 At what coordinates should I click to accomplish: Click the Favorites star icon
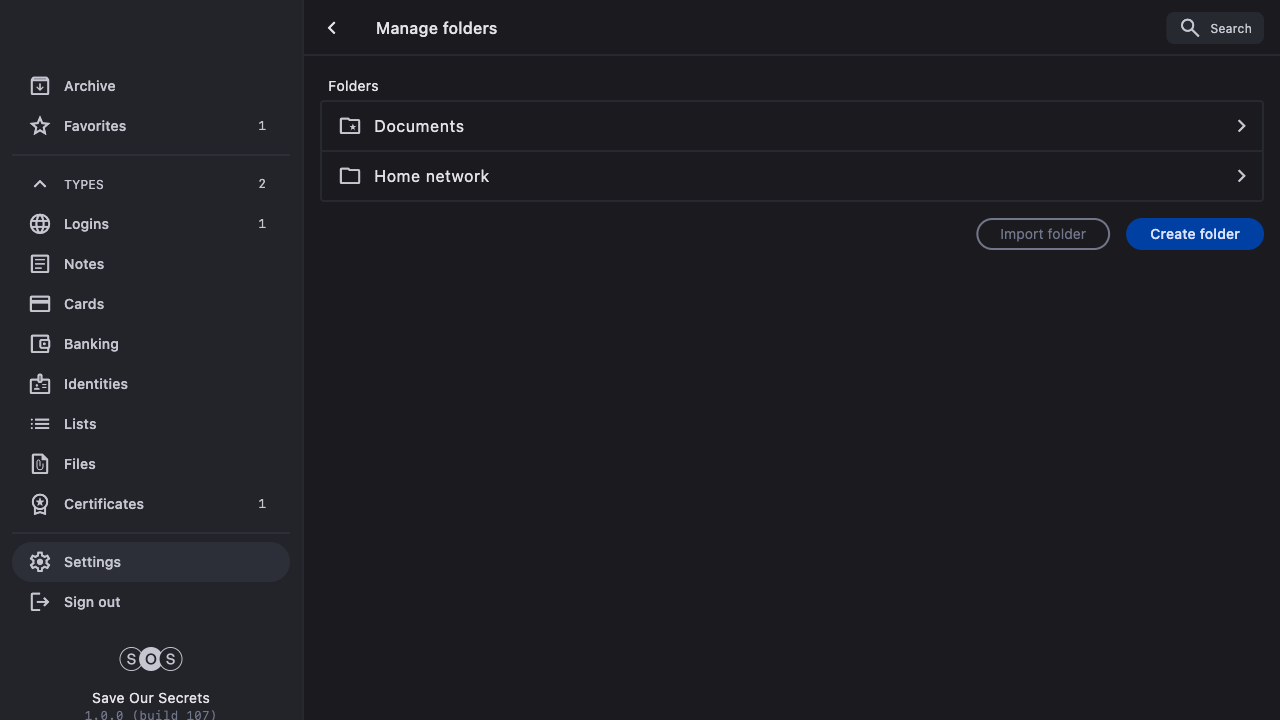click(x=40, y=126)
